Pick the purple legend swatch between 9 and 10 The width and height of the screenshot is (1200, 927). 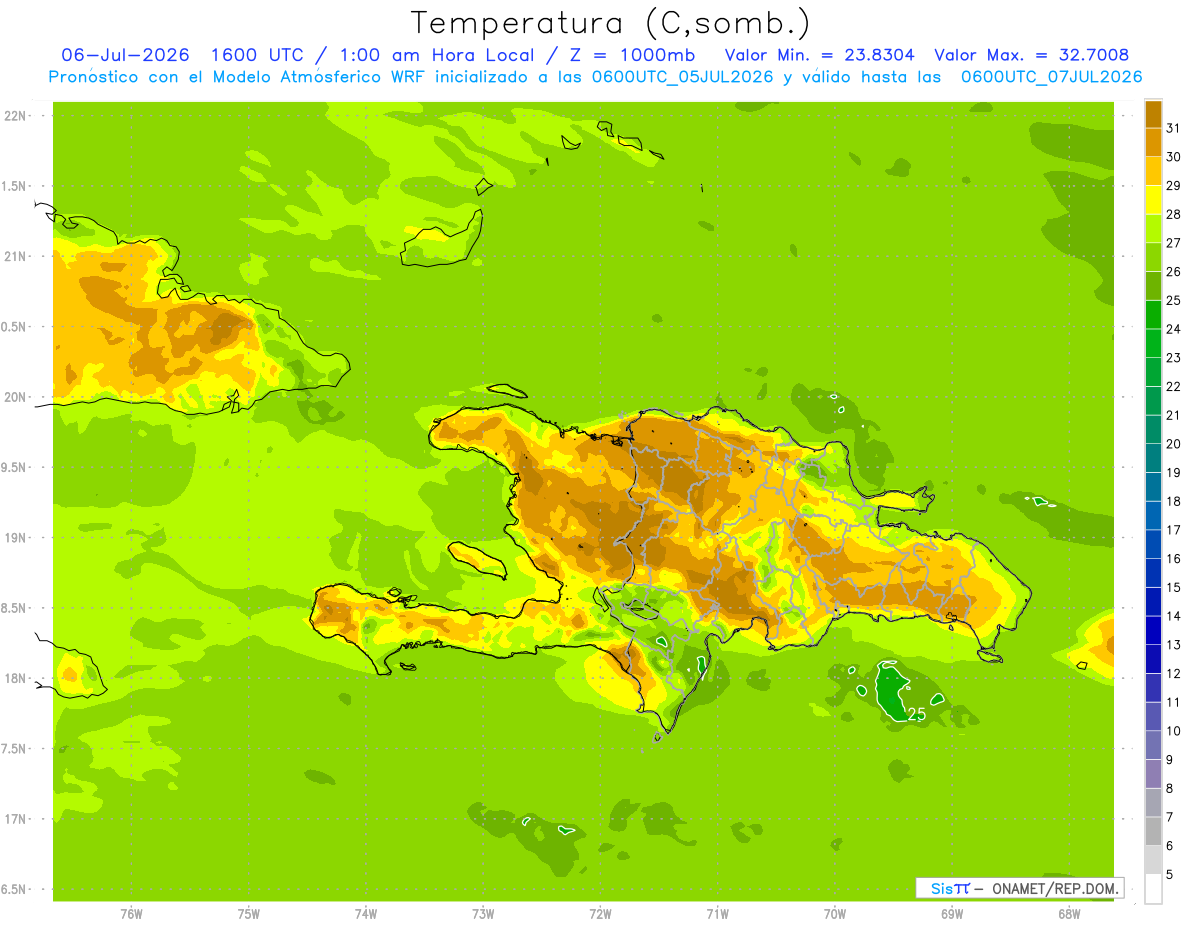[x=1153, y=746]
